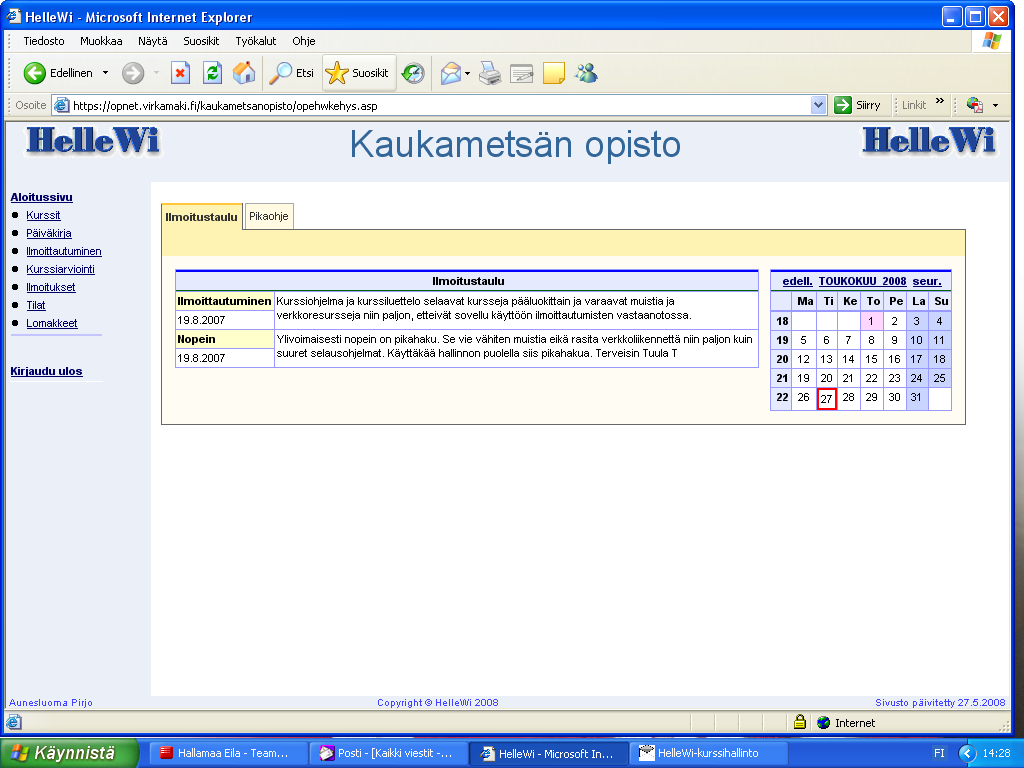Image resolution: width=1024 pixels, height=768 pixels.
Task: Click the Käynnistä start button
Action: click(69, 754)
